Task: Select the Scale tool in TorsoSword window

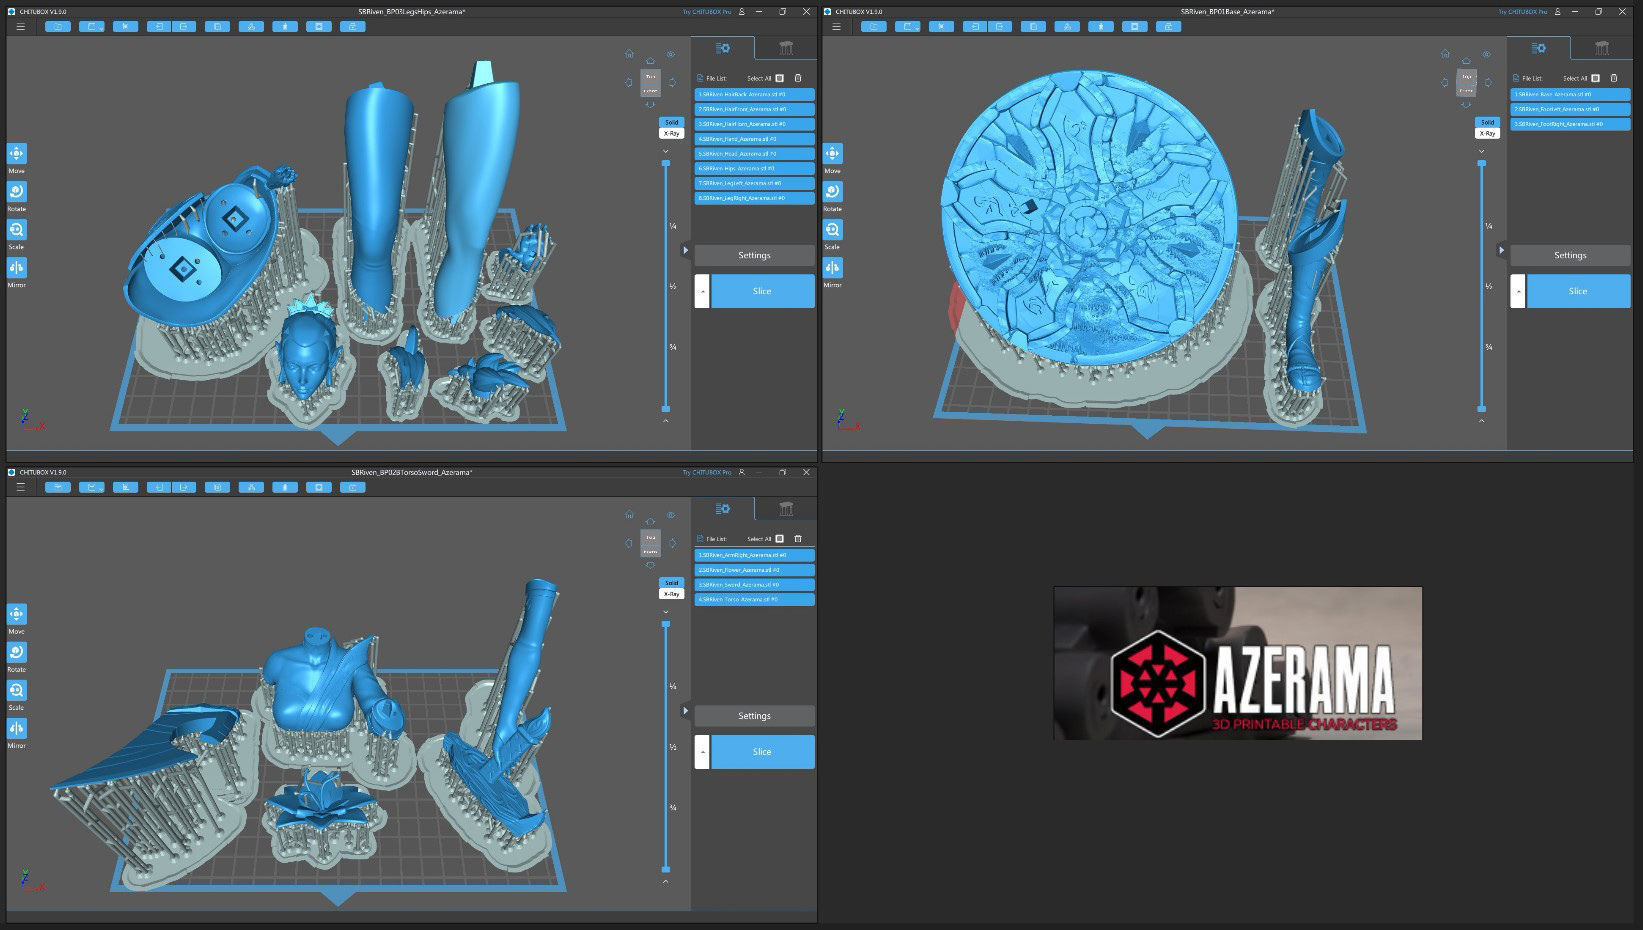Action: [17, 690]
